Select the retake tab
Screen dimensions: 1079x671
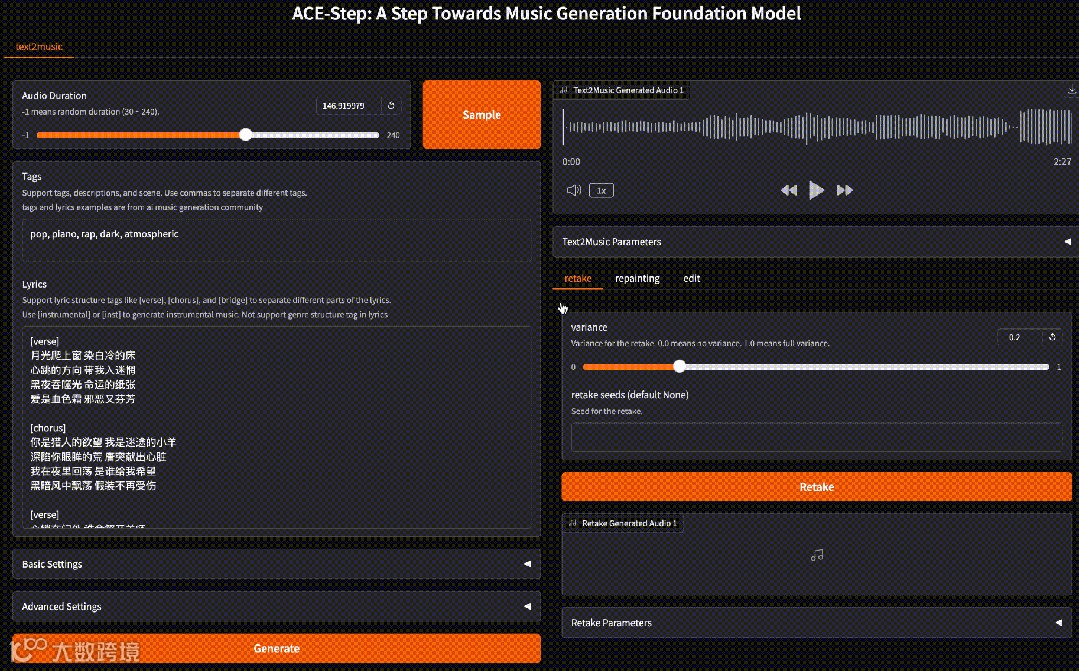tap(577, 278)
